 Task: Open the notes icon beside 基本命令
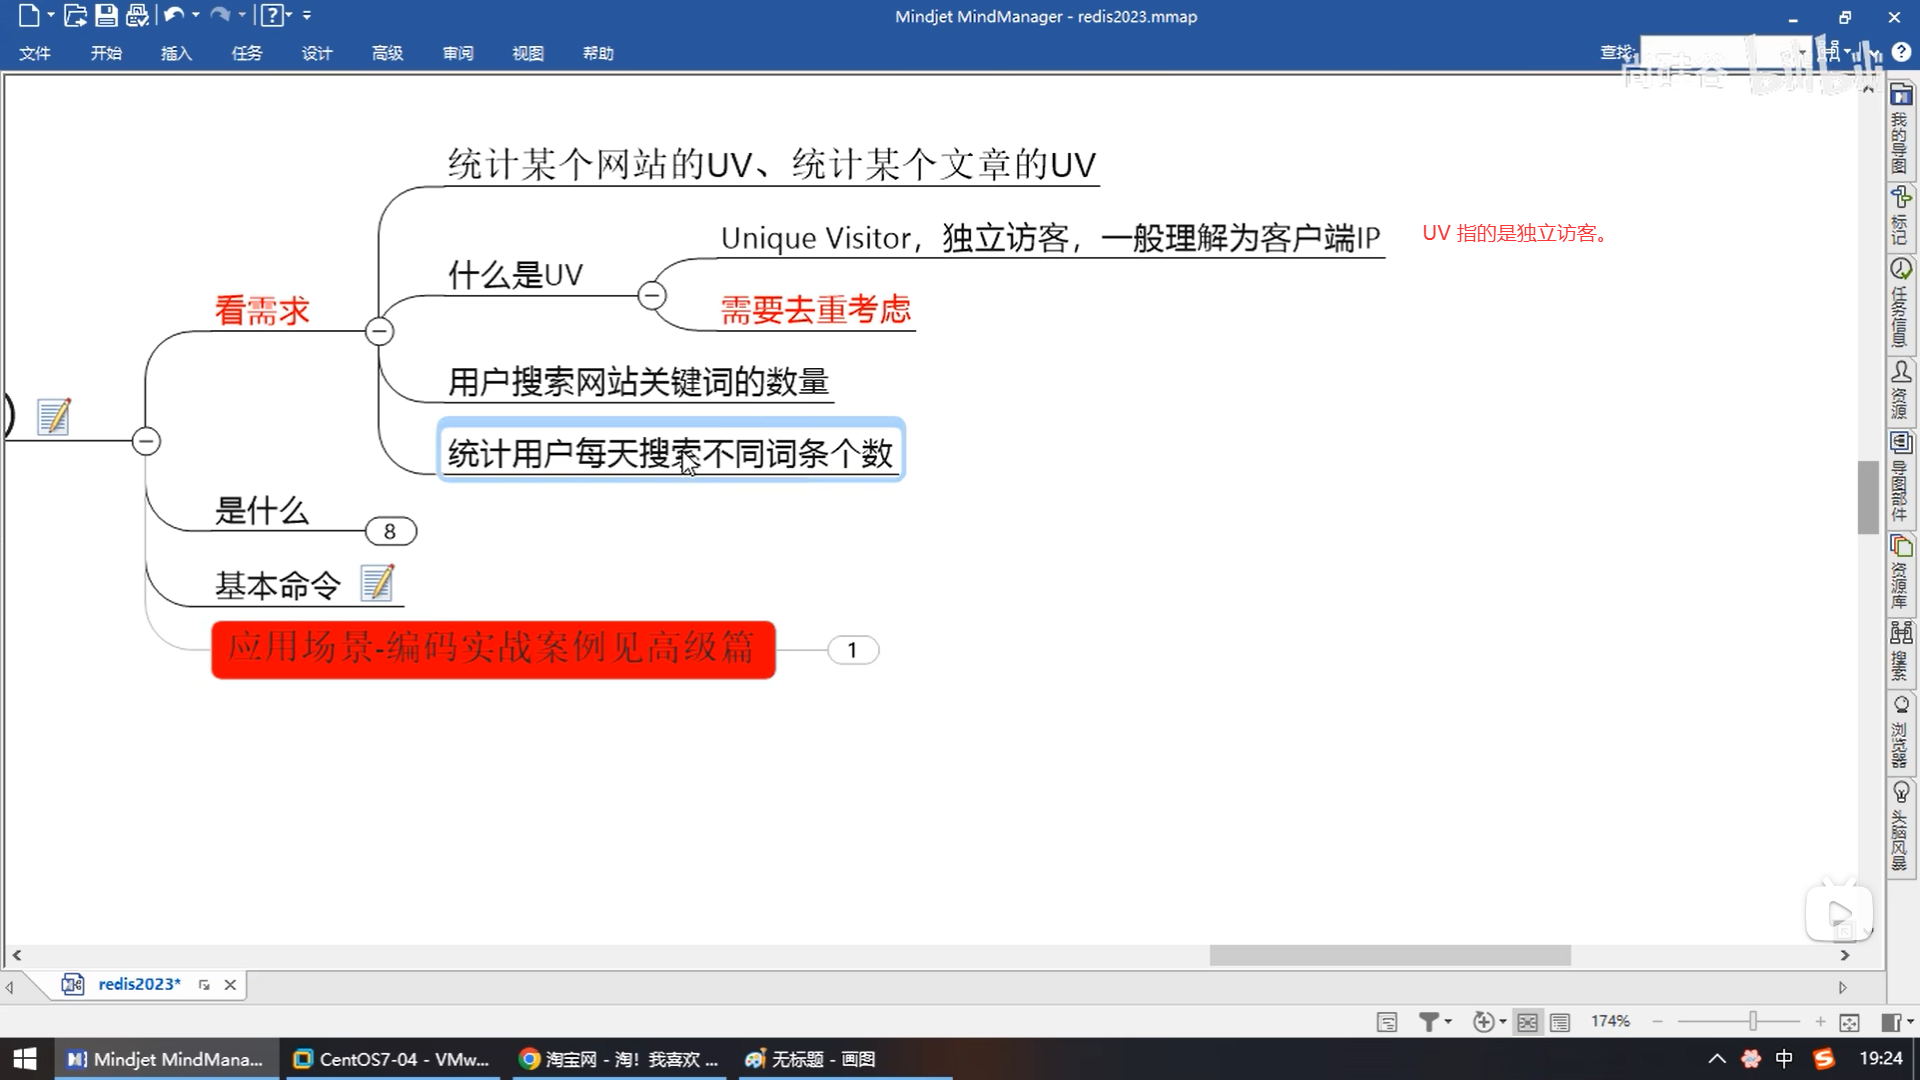tap(377, 583)
